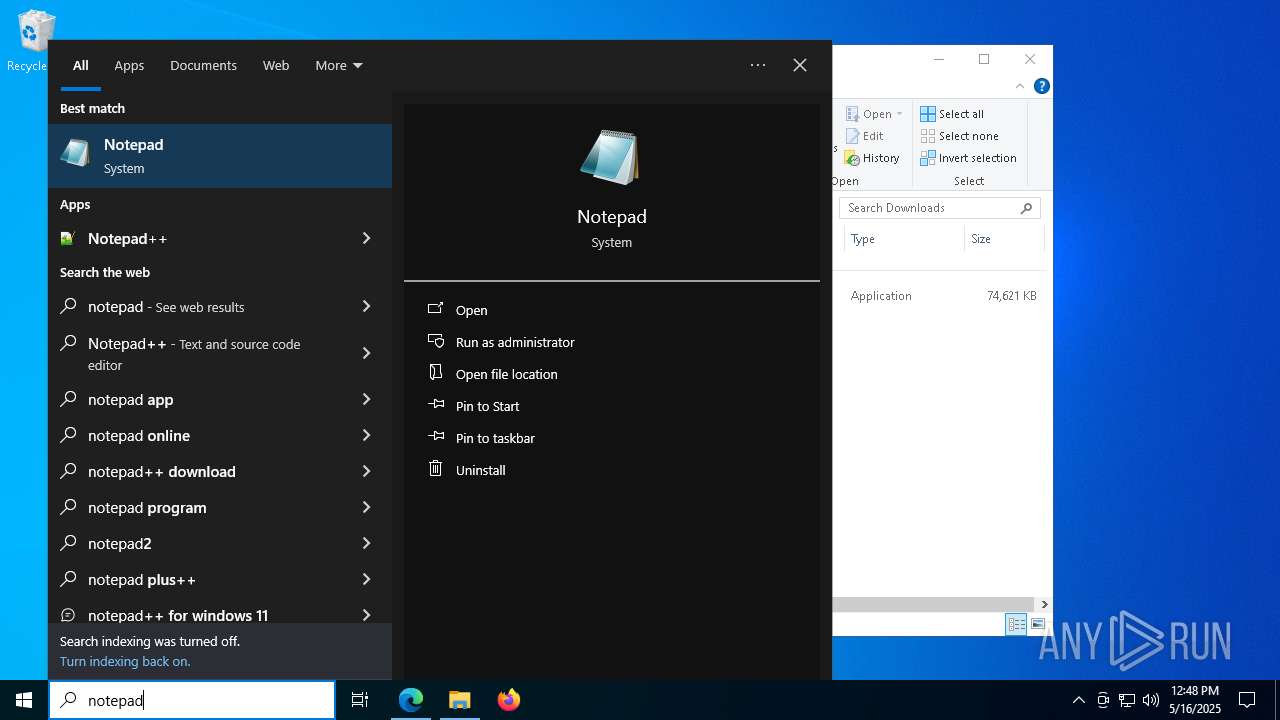This screenshot has width=1280, height=720.
Task: Show hidden tray icons chevron
Action: click(x=1078, y=700)
